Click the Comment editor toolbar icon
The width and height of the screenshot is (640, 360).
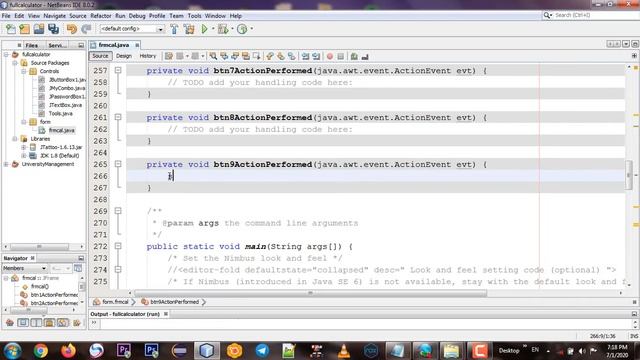pyautogui.click(x=354, y=56)
